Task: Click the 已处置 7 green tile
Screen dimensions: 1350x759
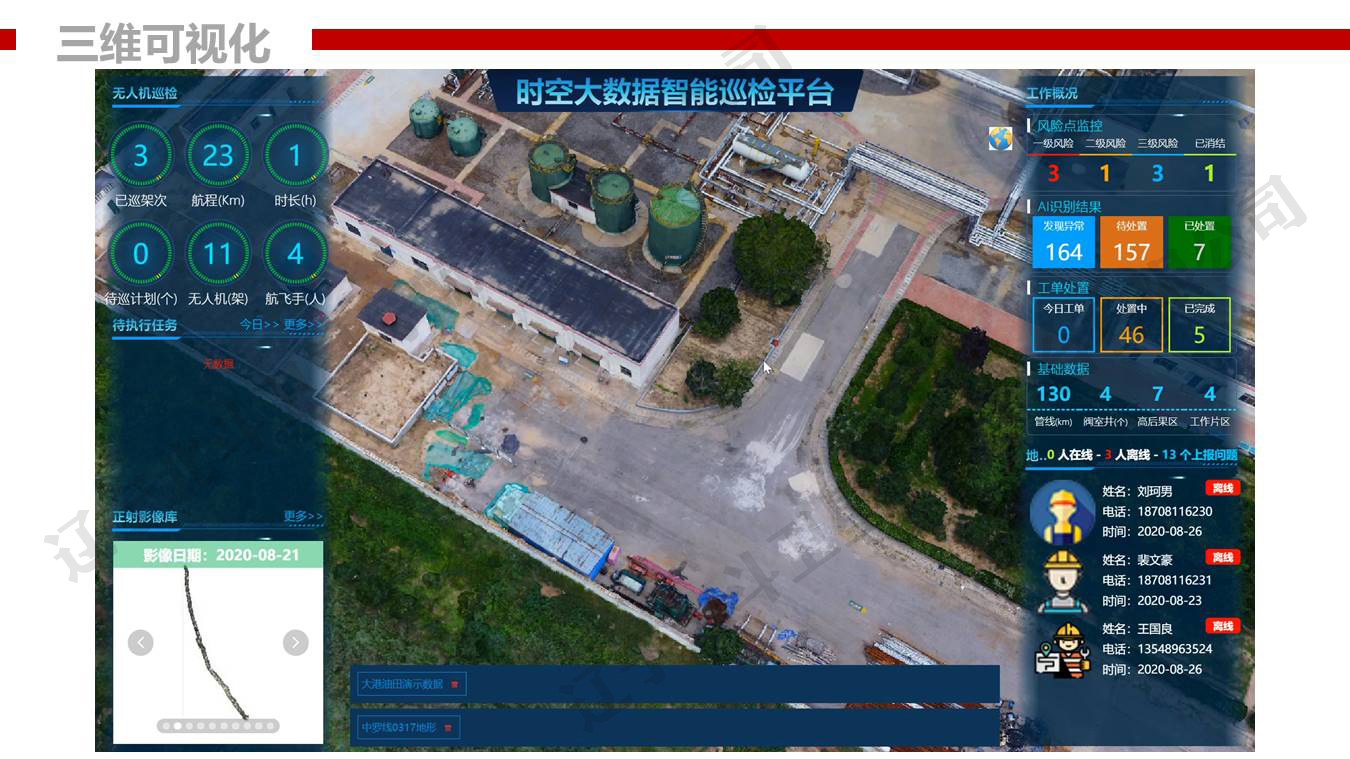Action: tap(1199, 243)
